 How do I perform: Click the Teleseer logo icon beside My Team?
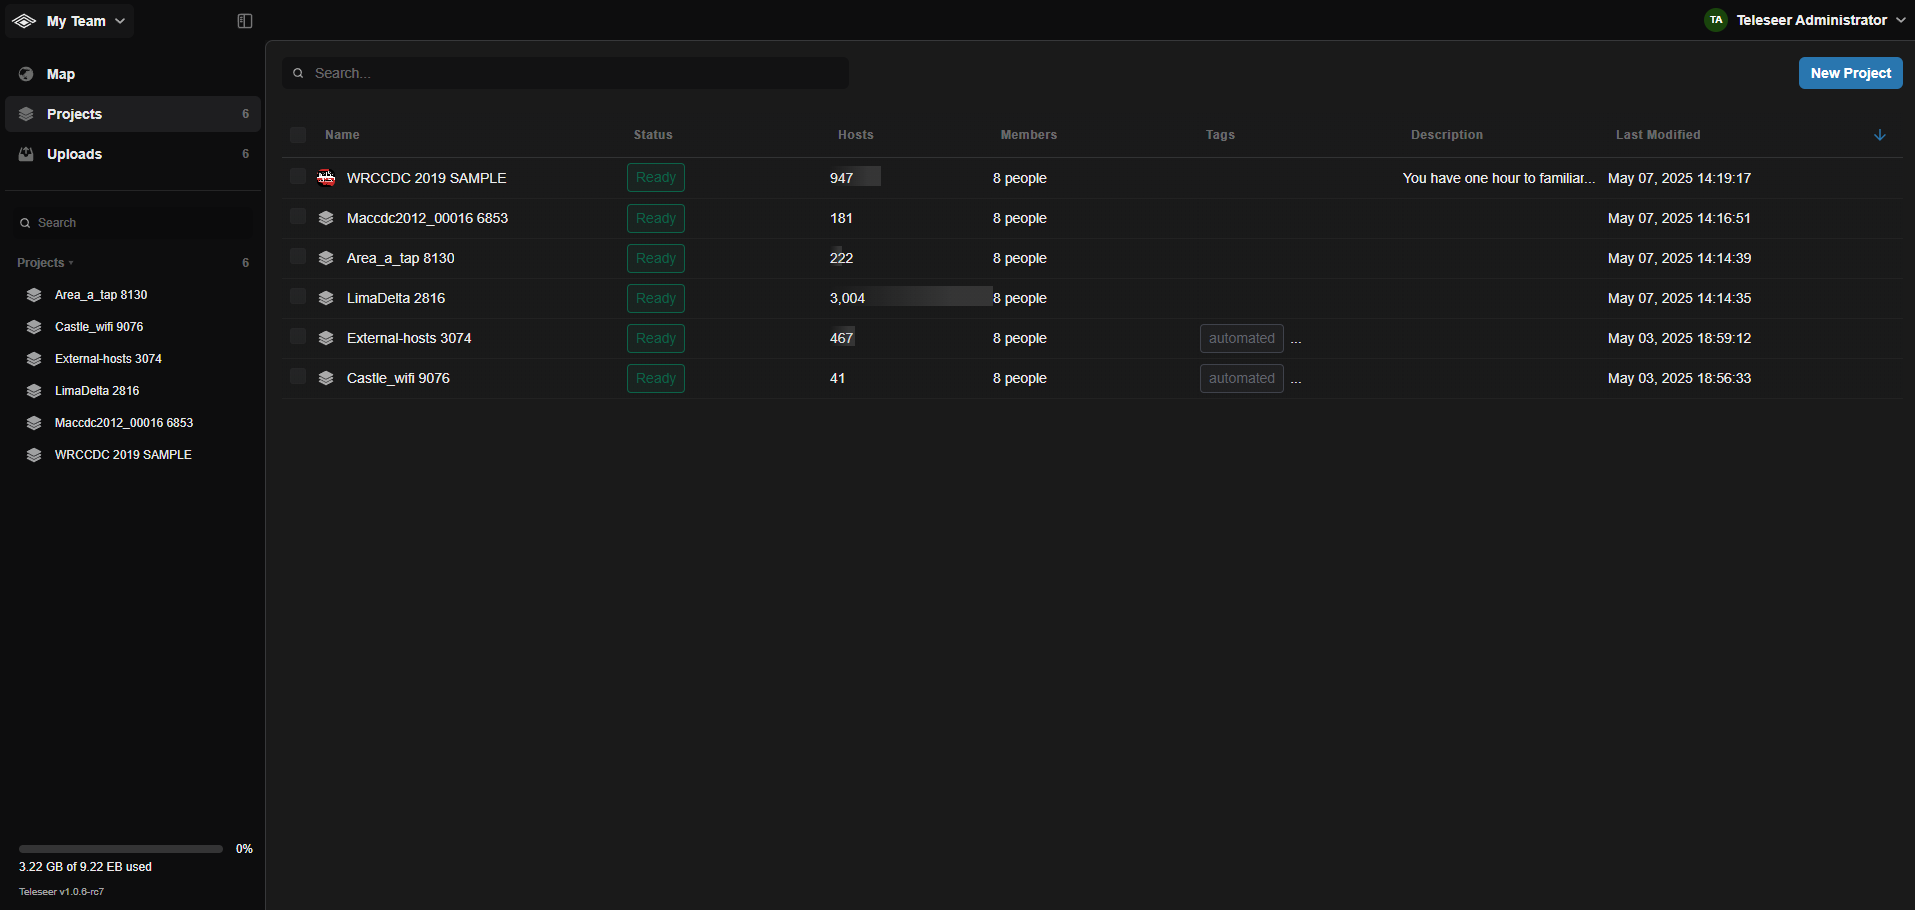tap(24, 21)
